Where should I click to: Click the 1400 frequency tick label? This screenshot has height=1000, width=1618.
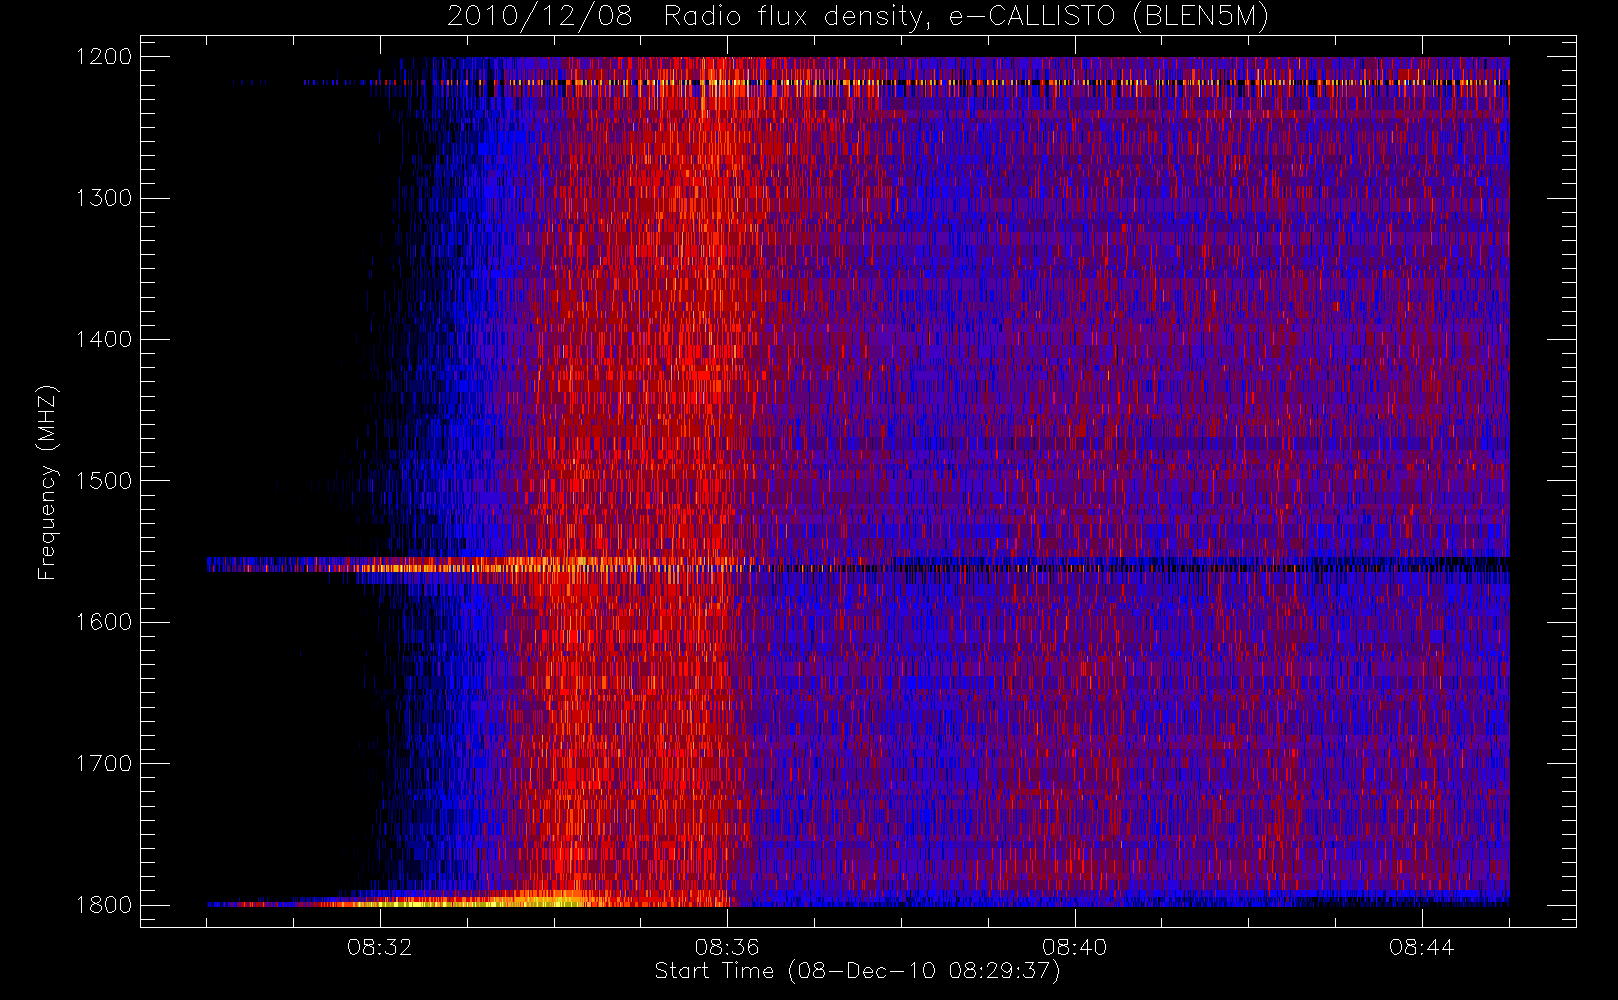click(104, 340)
